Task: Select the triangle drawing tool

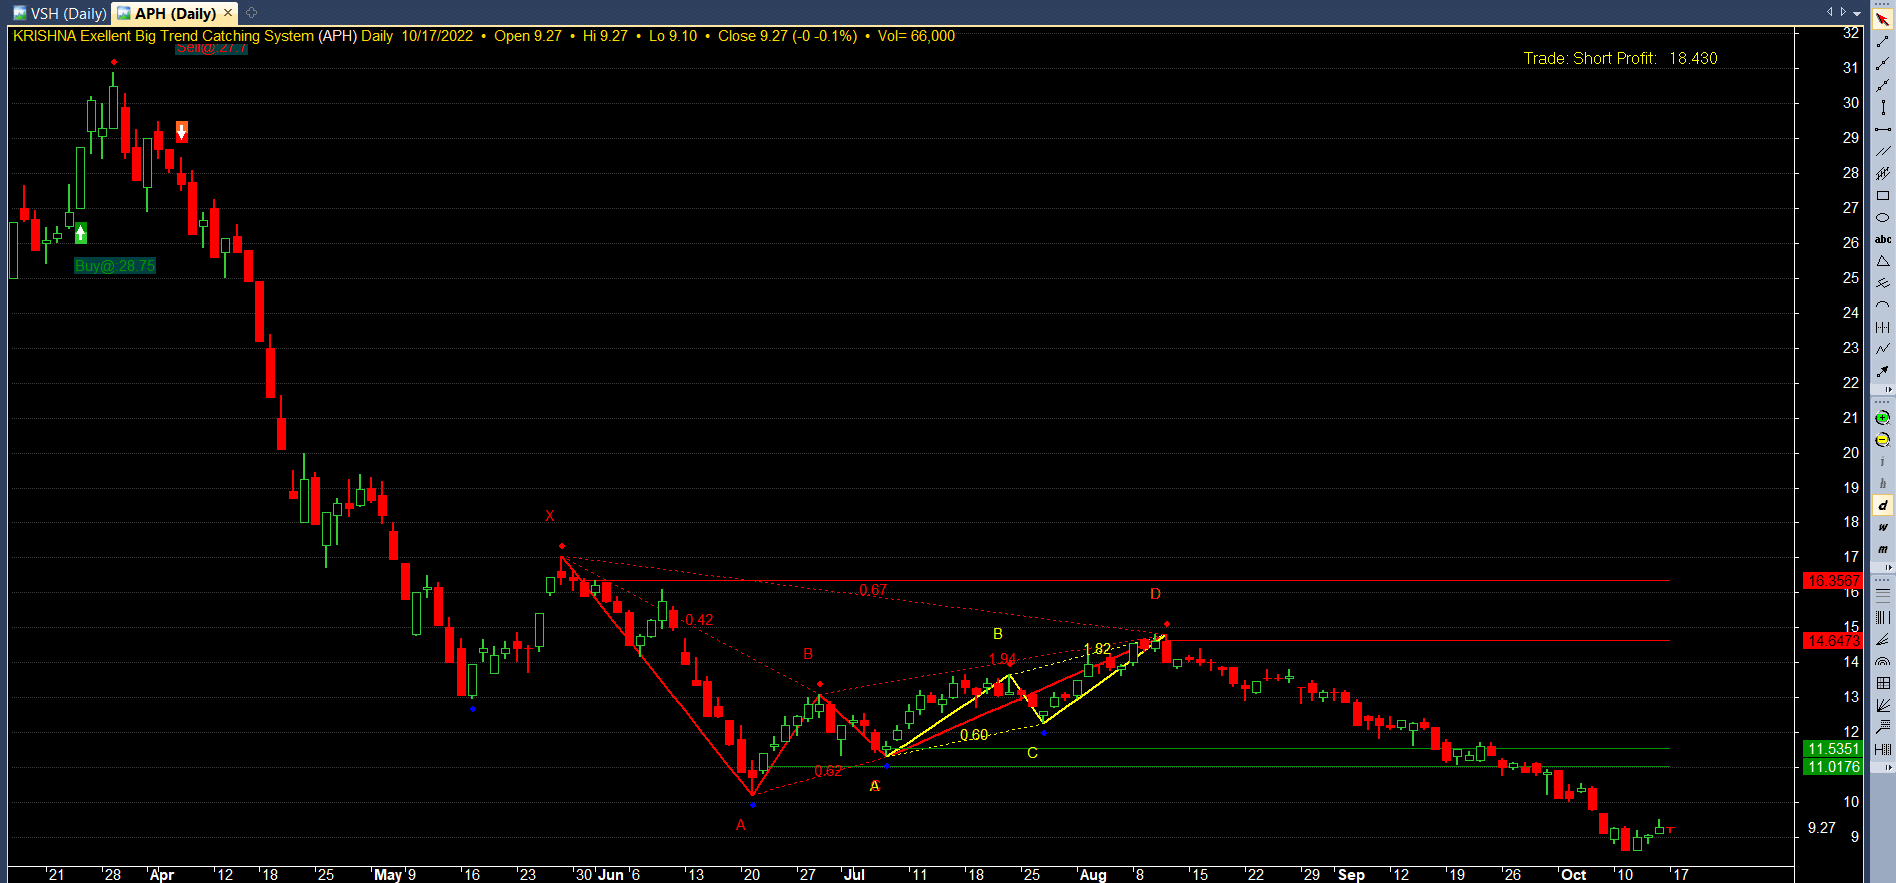Action: point(1883,262)
